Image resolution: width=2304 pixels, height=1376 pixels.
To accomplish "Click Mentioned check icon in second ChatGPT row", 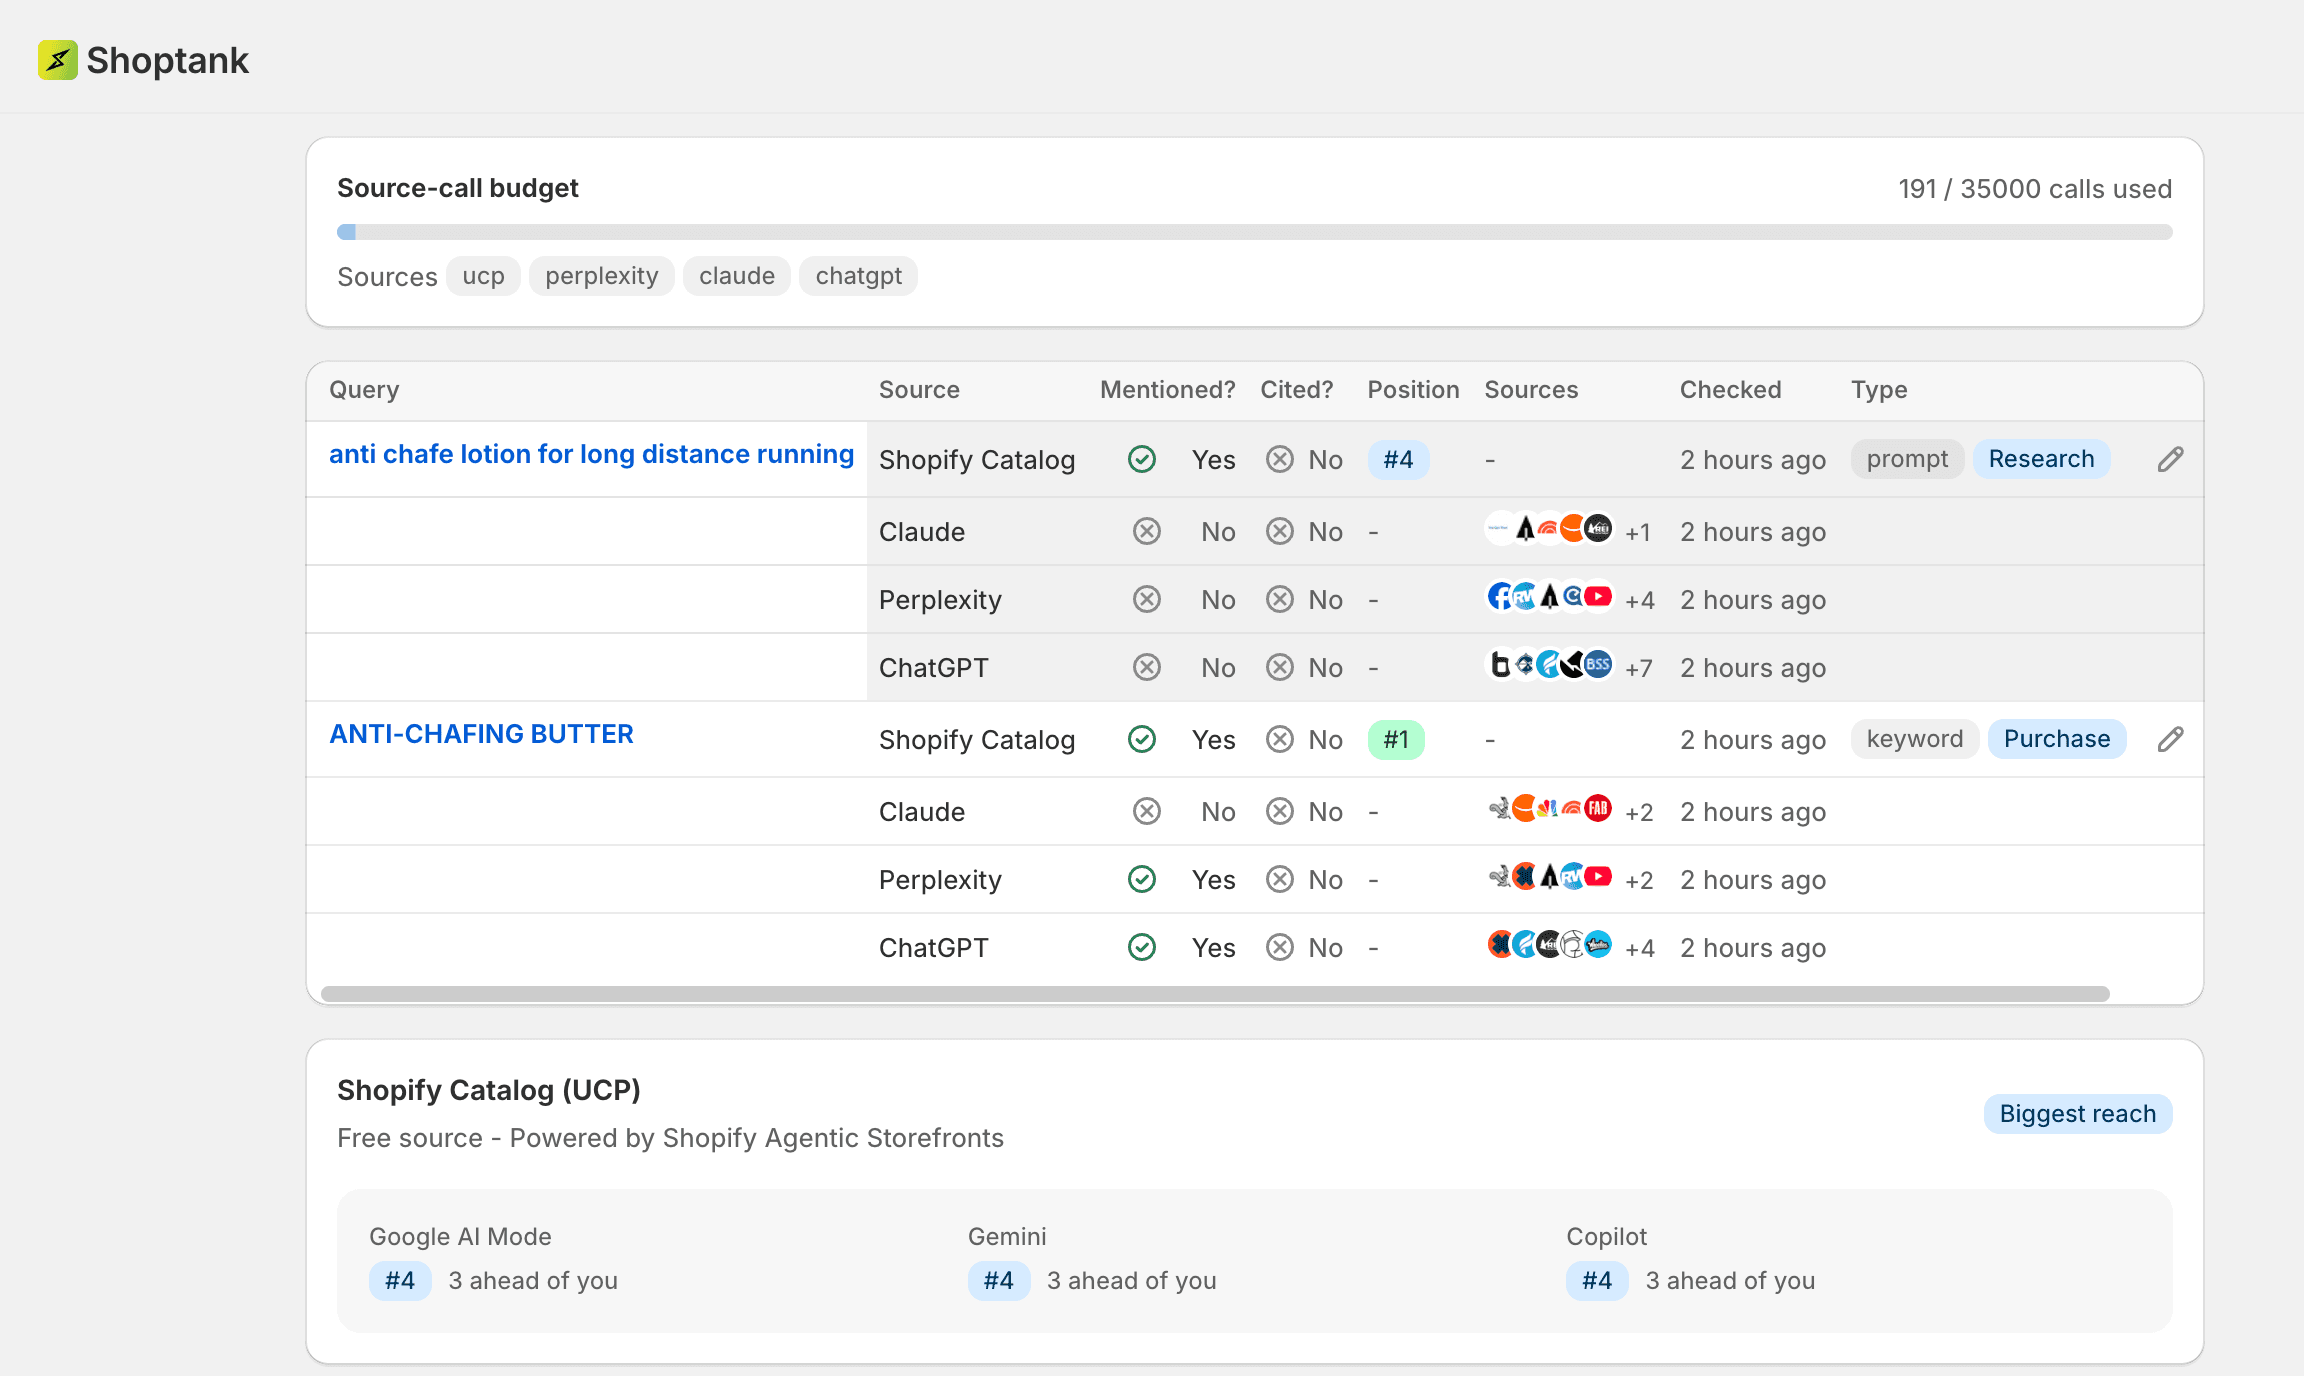I will 1142,947.
